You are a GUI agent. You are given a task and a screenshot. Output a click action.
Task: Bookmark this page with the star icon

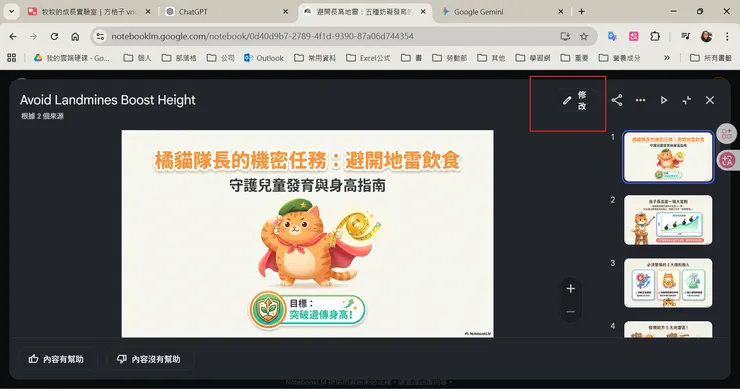584,36
